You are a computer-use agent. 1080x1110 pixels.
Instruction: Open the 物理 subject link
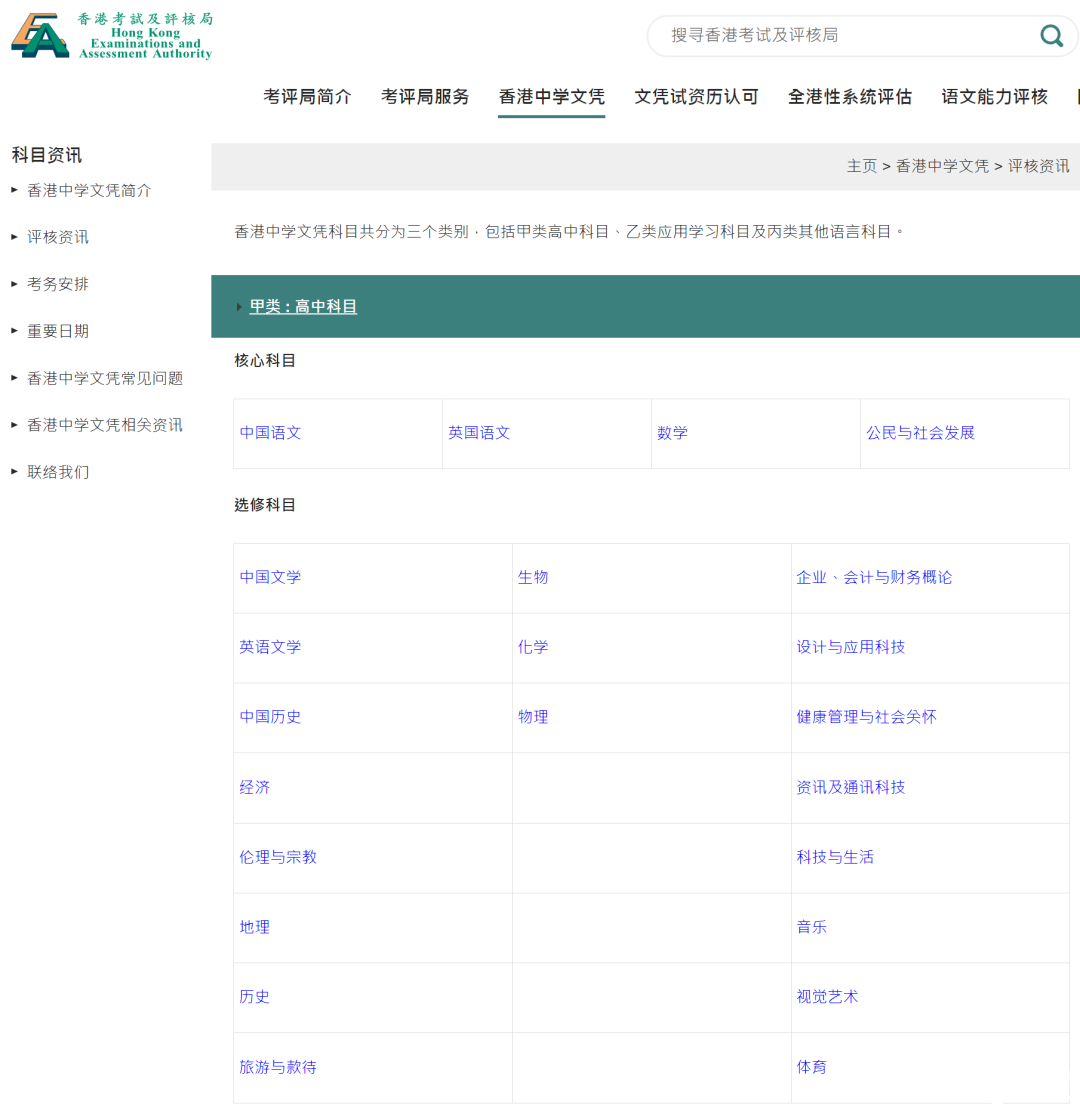[533, 717]
